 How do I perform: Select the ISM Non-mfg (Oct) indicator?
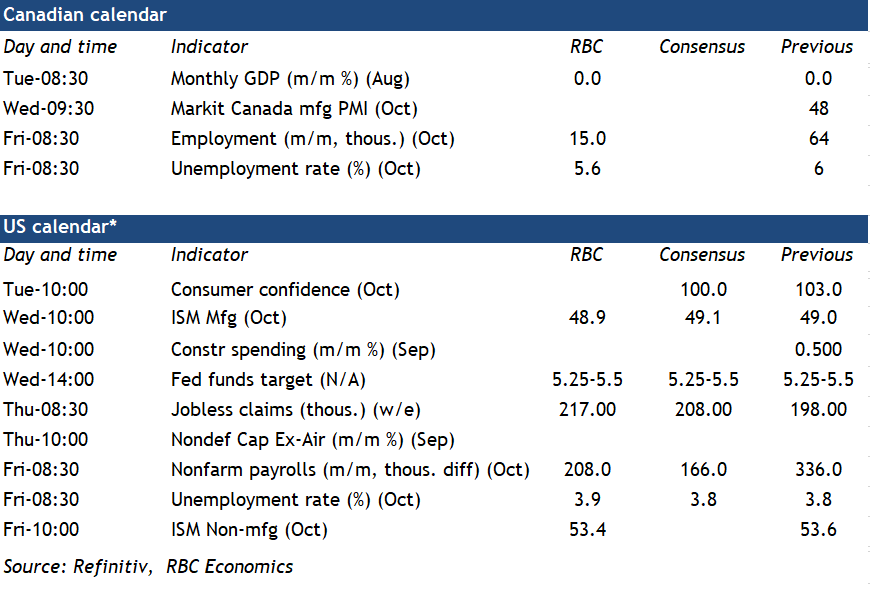249,529
